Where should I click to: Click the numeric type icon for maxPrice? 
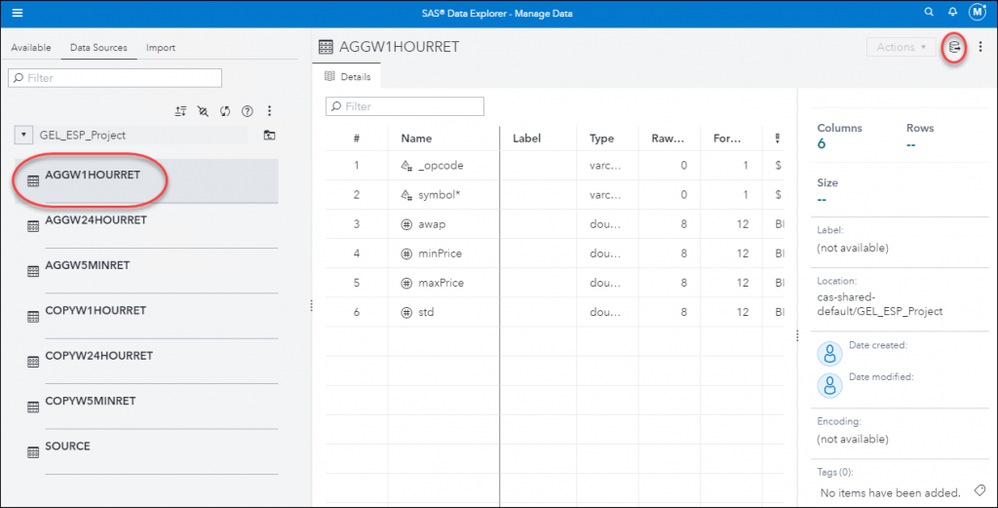[x=406, y=283]
